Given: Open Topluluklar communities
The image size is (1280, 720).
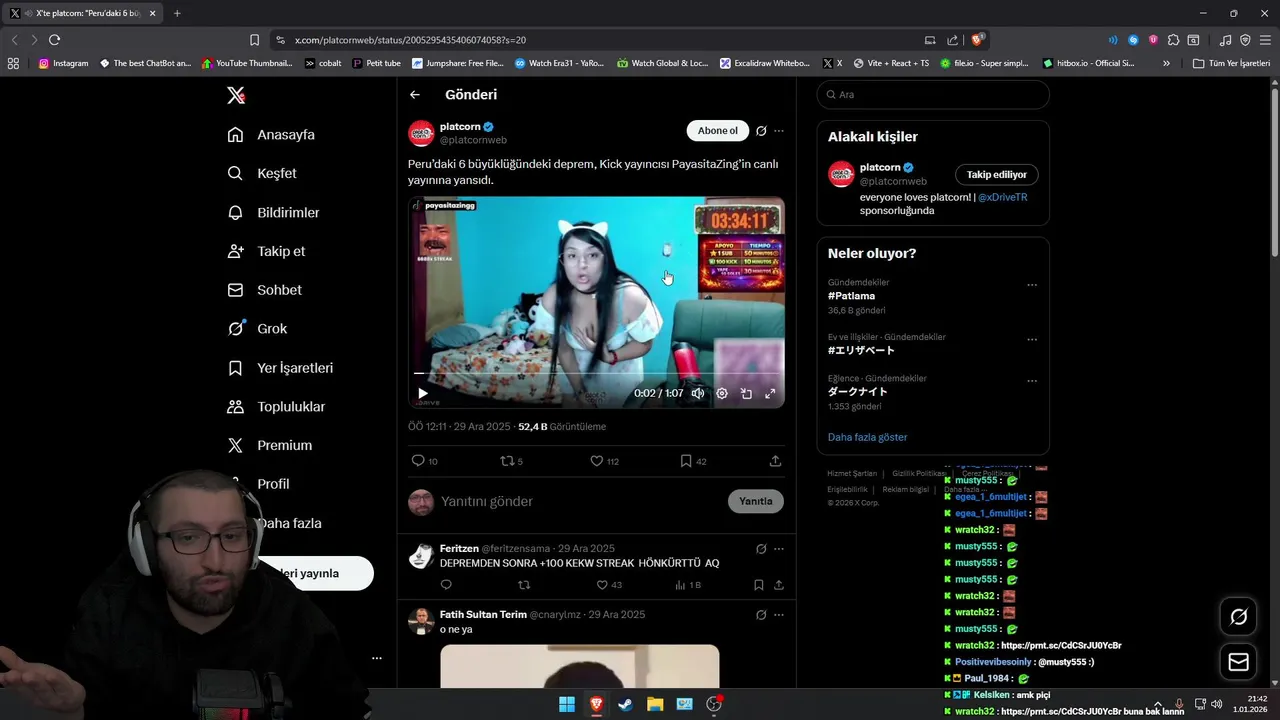Looking at the screenshot, I should pyautogui.click(x=276, y=407).
